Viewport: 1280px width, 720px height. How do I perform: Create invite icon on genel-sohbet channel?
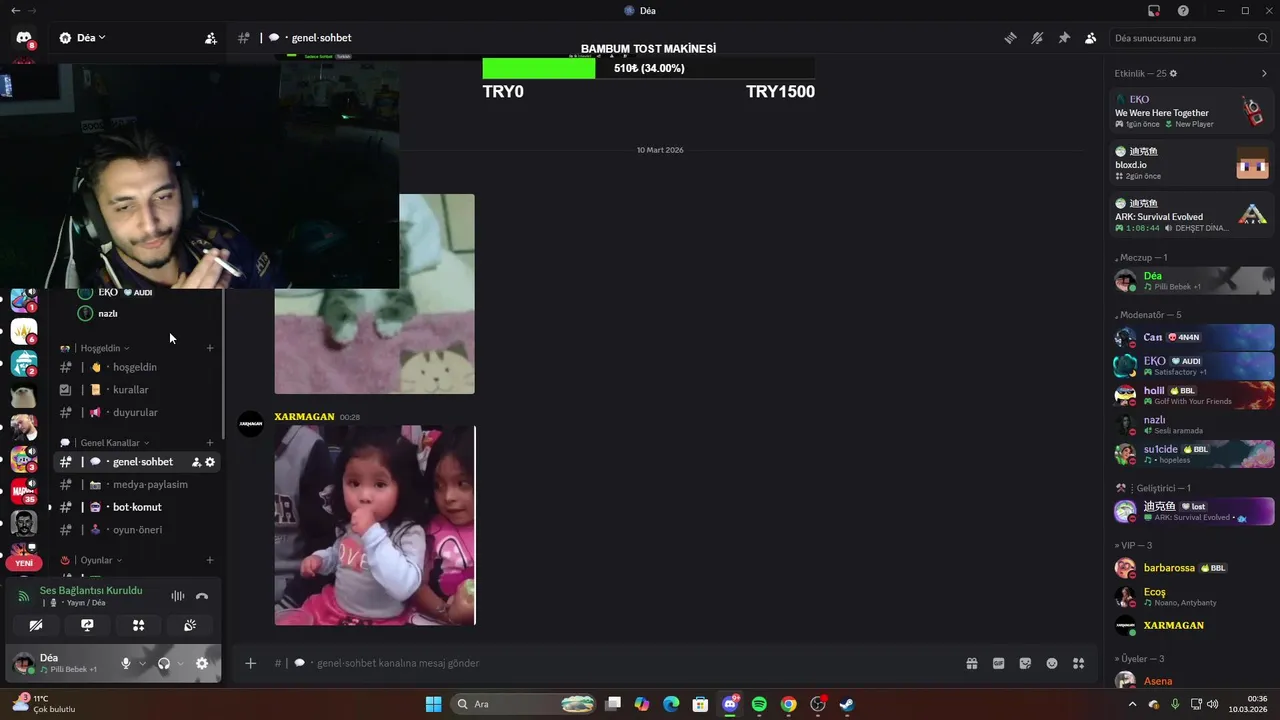pos(196,462)
